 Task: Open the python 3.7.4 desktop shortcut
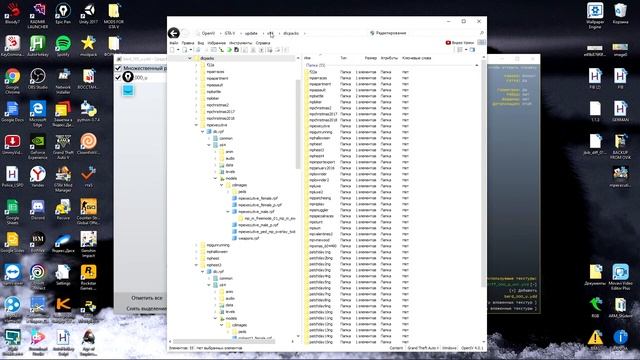(x=88, y=111)
